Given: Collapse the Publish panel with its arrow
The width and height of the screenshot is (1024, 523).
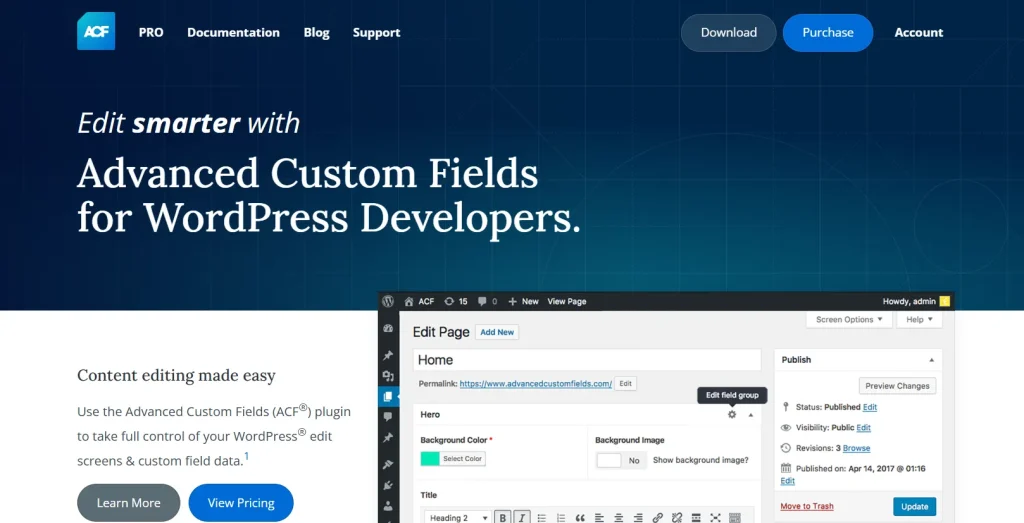Looking at the screenshot, I should tap(932, 360).
